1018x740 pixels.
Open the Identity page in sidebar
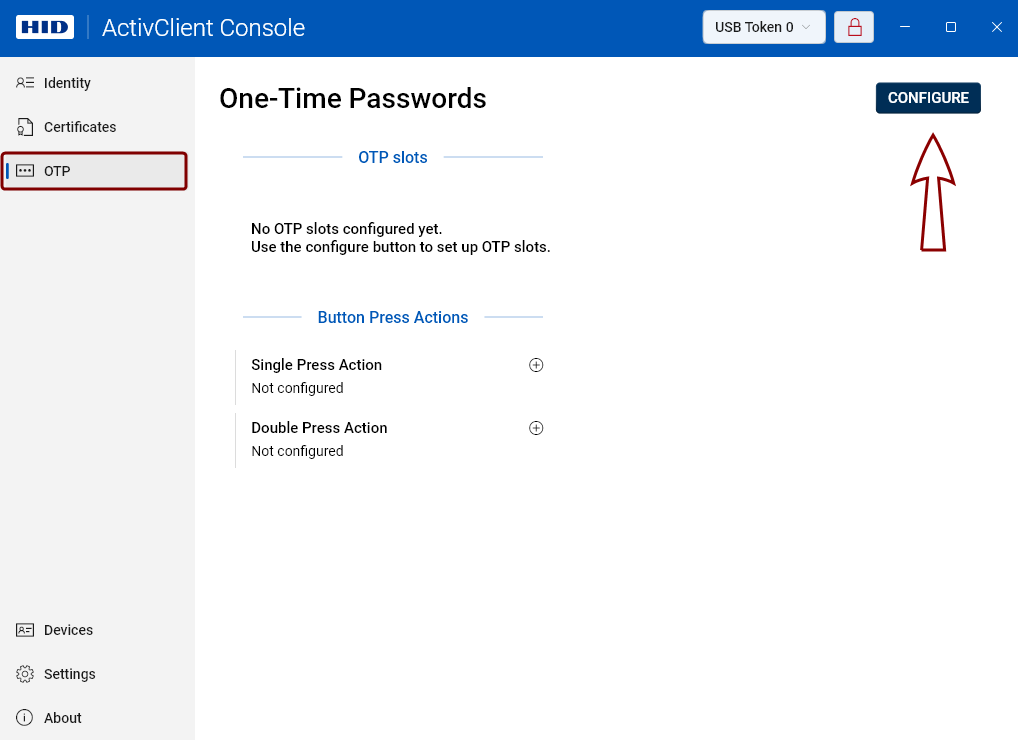(x=67, y=83)
